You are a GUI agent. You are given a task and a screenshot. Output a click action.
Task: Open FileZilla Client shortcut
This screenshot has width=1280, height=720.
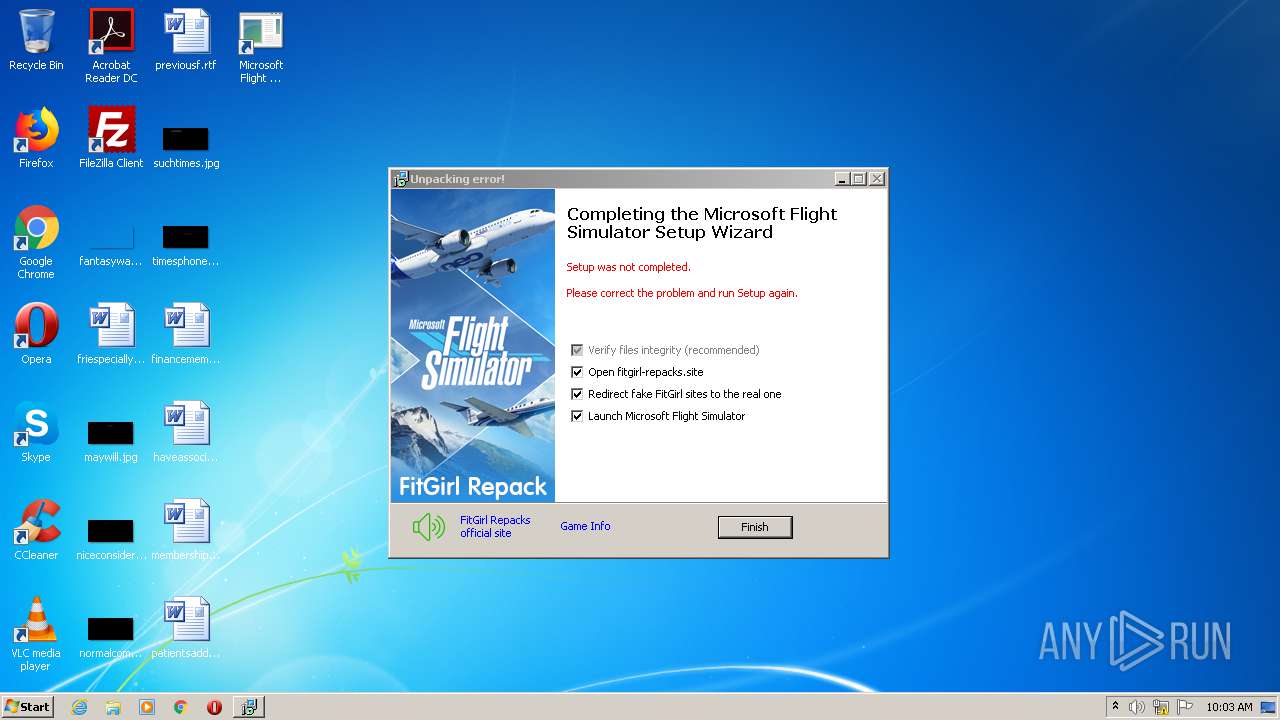111,138
